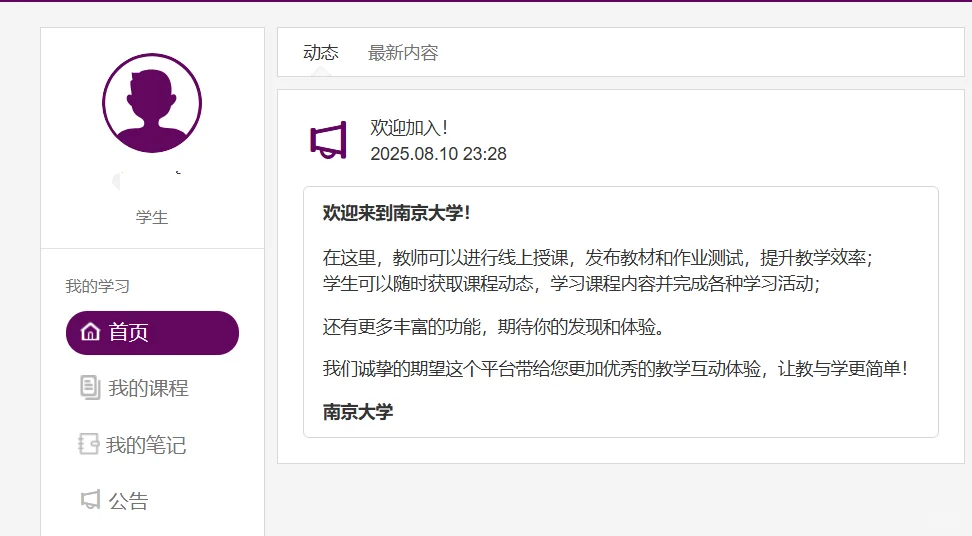Click the line starting 在这里，教师可以
The width and height of the screenshot is (972, 536).
coord(598,258)
